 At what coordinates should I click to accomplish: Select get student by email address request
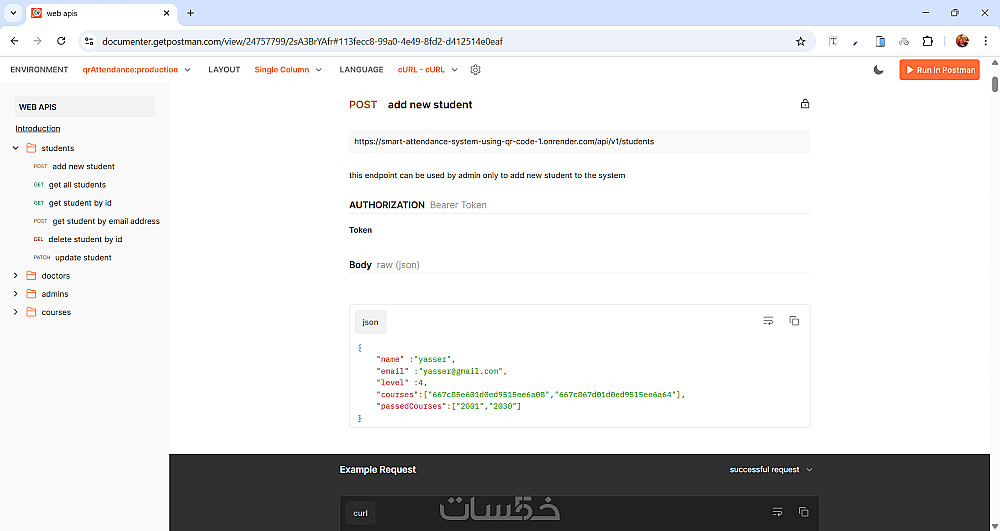point(106,221)
